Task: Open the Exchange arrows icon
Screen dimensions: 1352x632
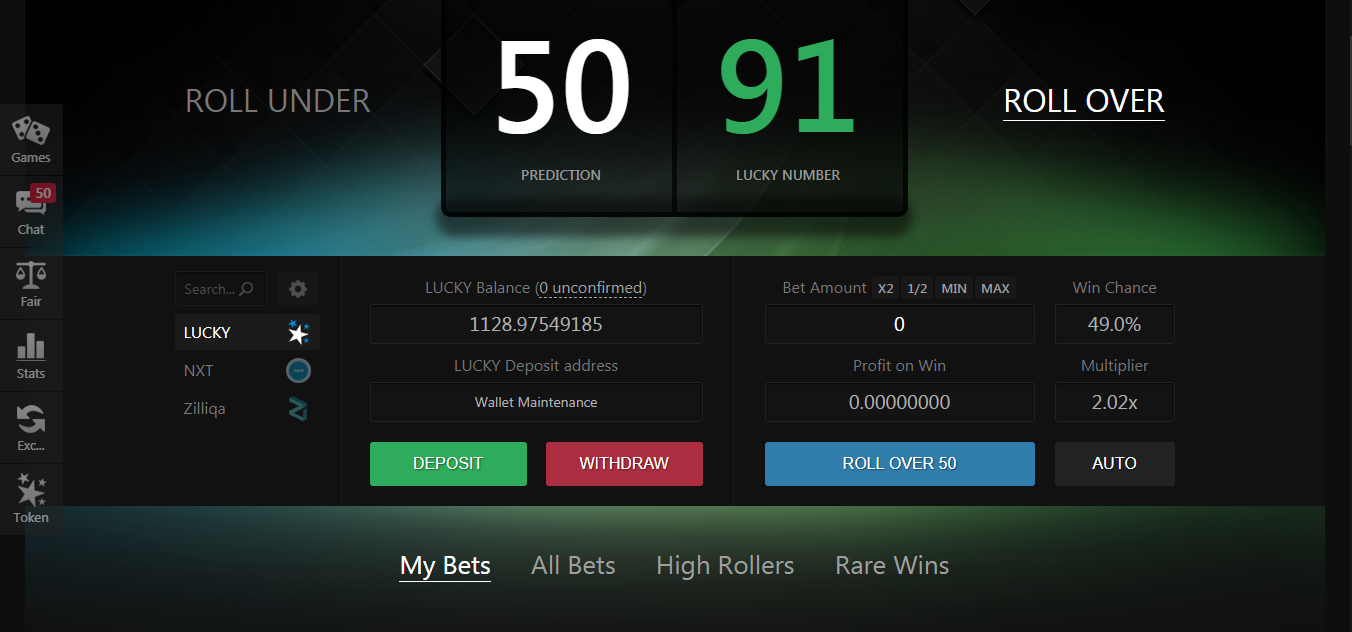Action: 31,419
